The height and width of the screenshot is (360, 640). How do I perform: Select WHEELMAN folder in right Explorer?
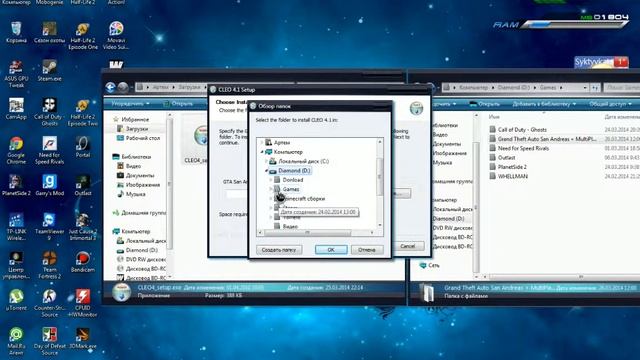coord(513,176)
